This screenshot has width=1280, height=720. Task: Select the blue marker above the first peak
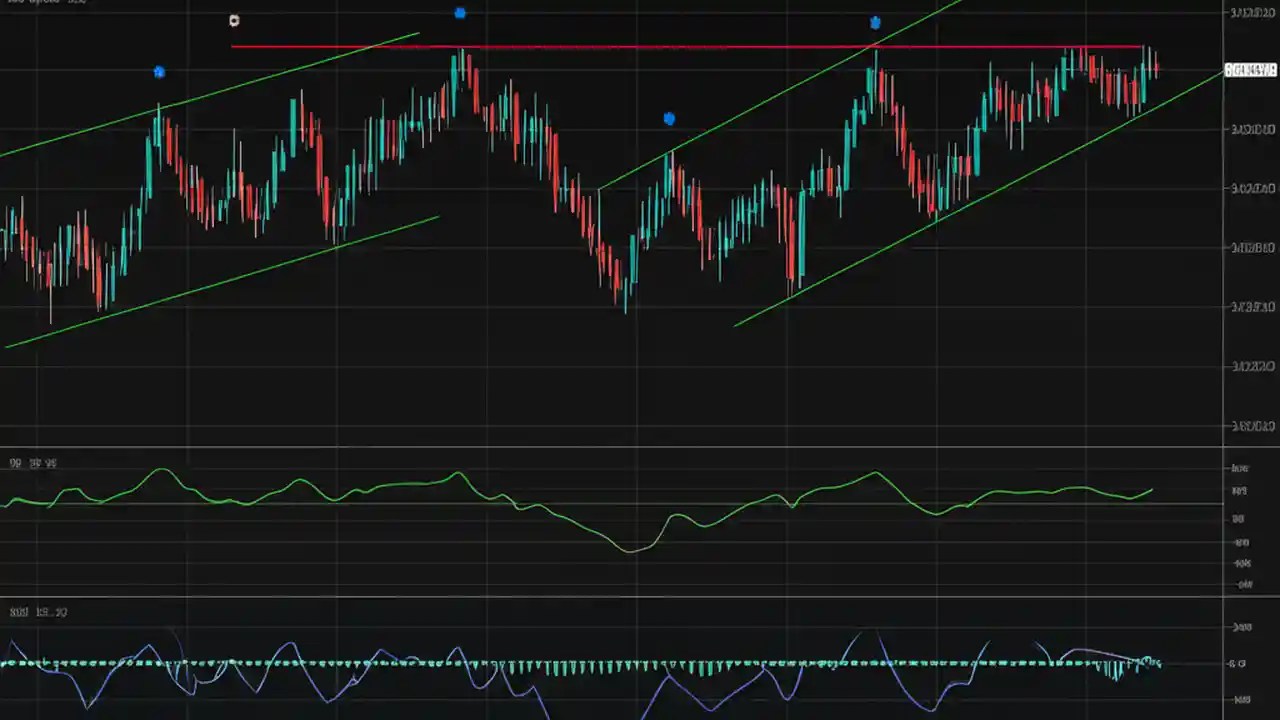[459, 13]
